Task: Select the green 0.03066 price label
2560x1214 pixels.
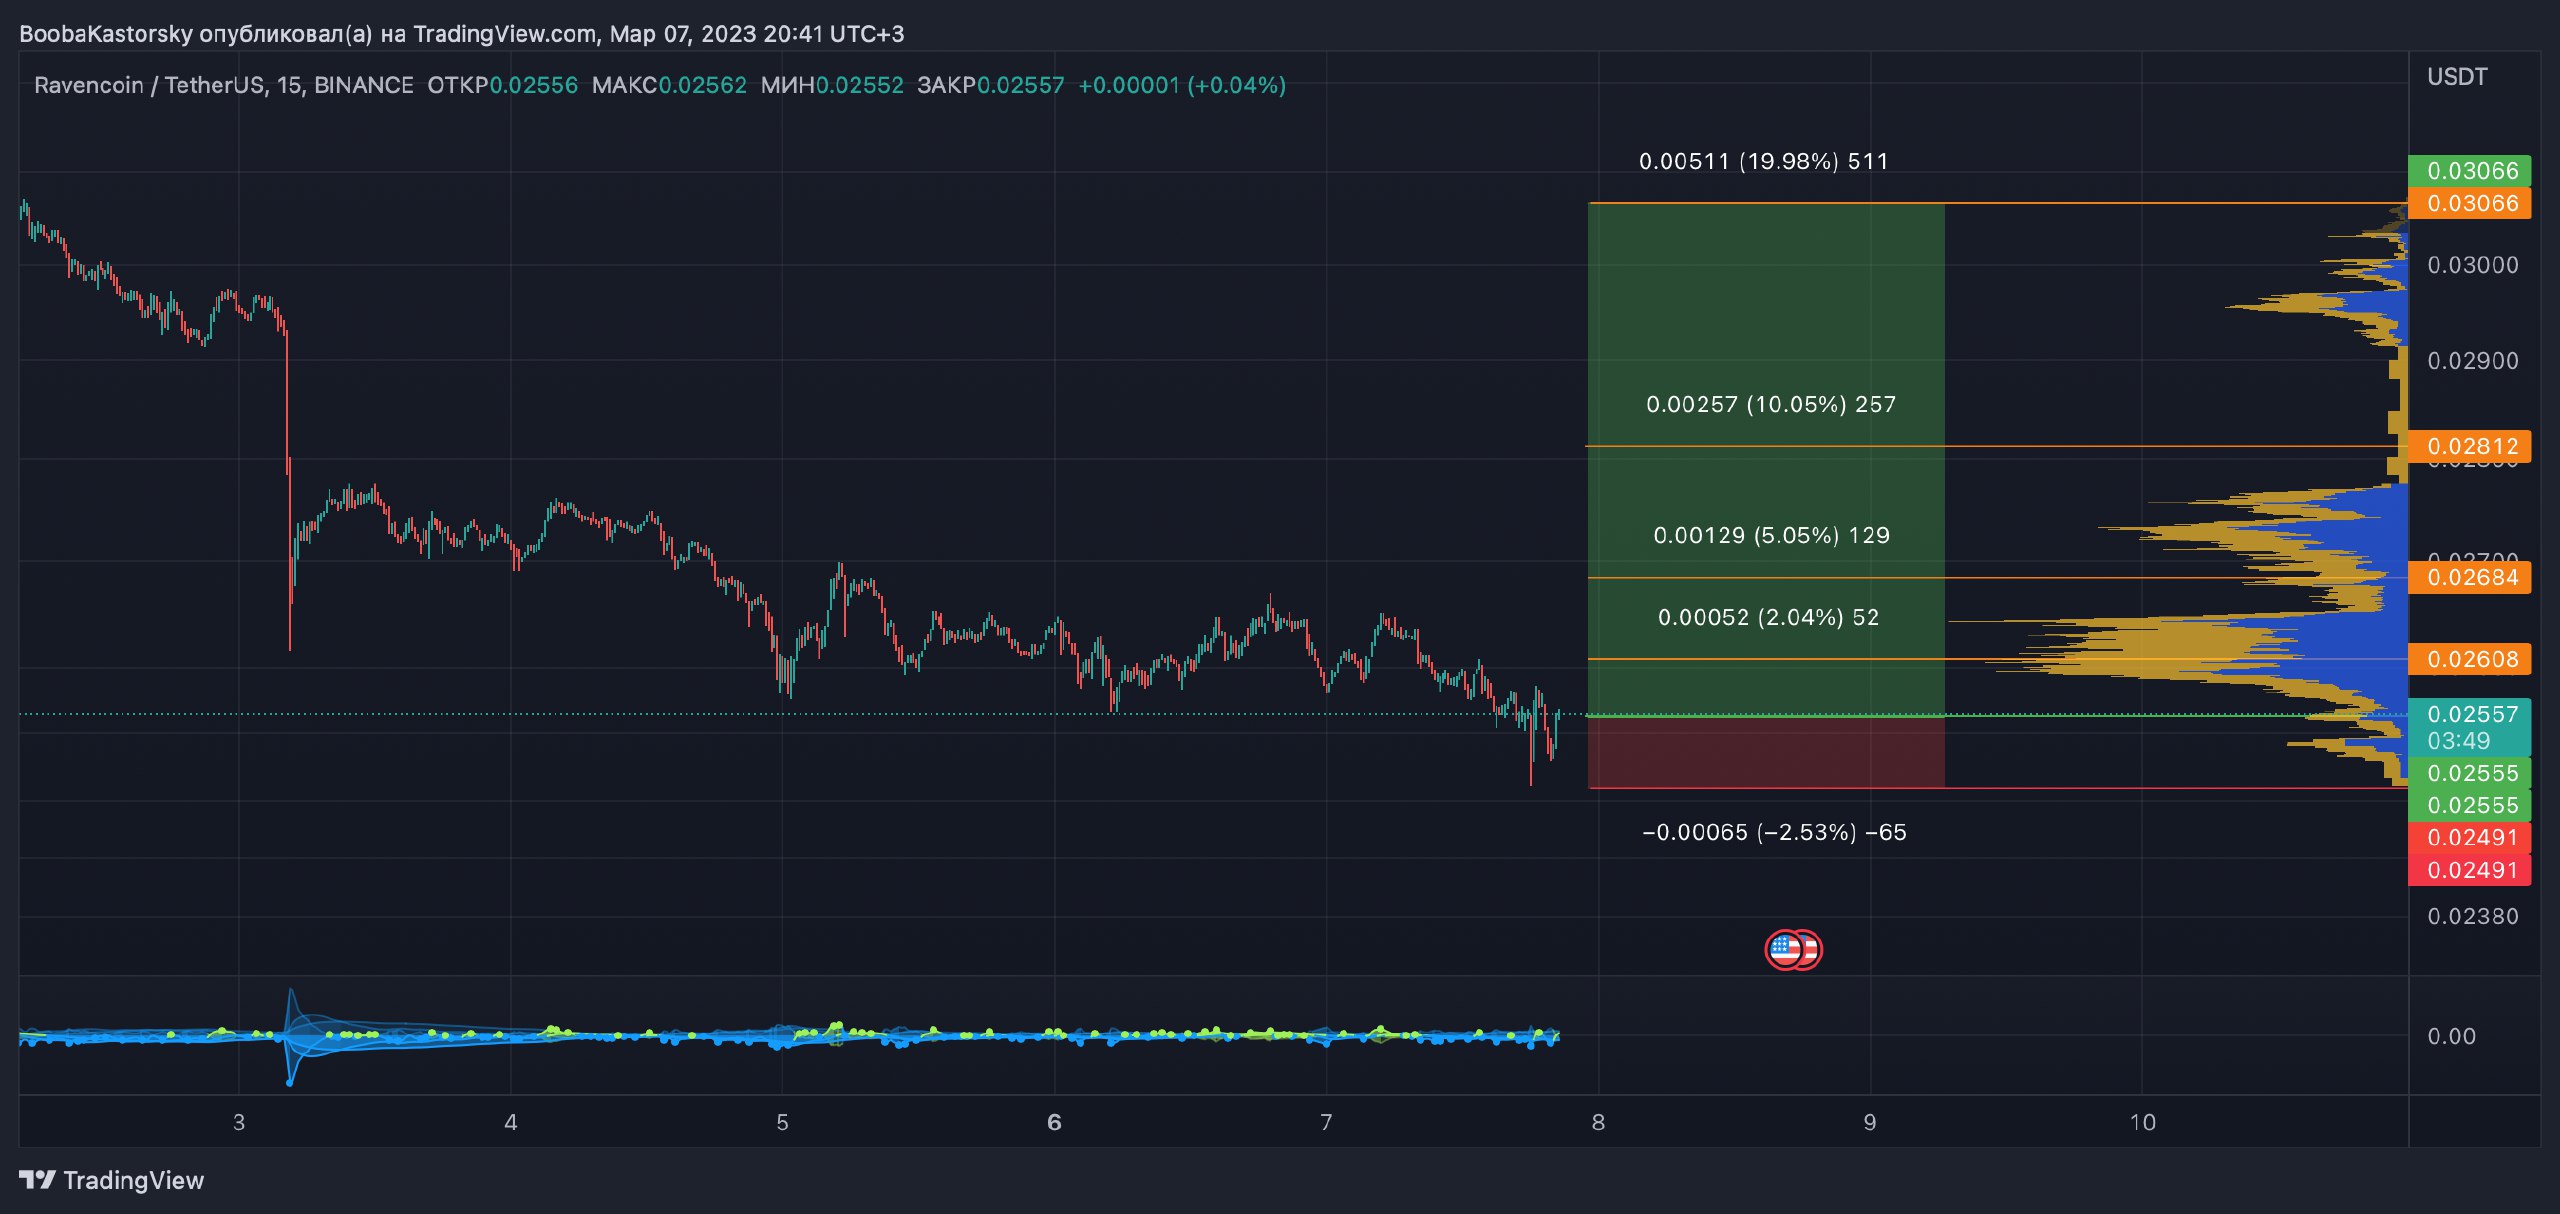Action: pos(2469,171)
